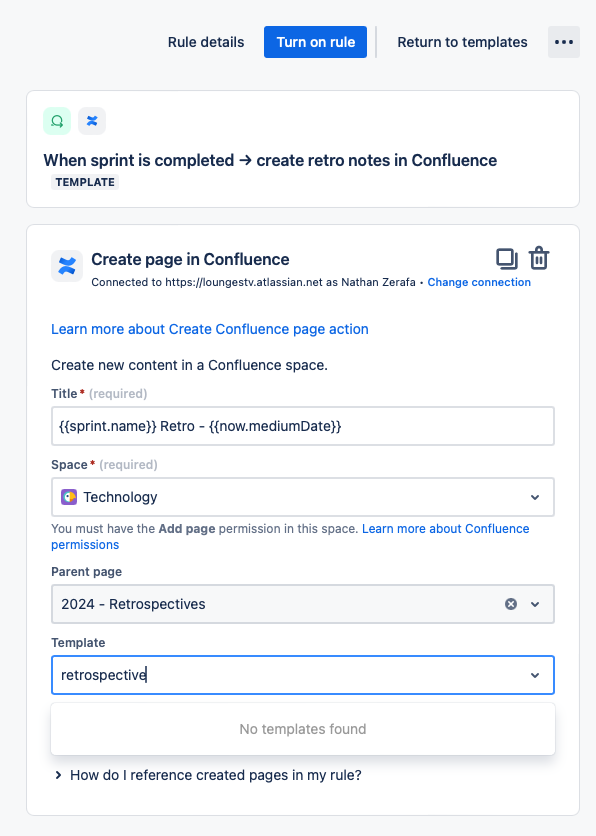Click the Technology space avatar icon
The image size is (596, 836).
(x=69, y=497)
